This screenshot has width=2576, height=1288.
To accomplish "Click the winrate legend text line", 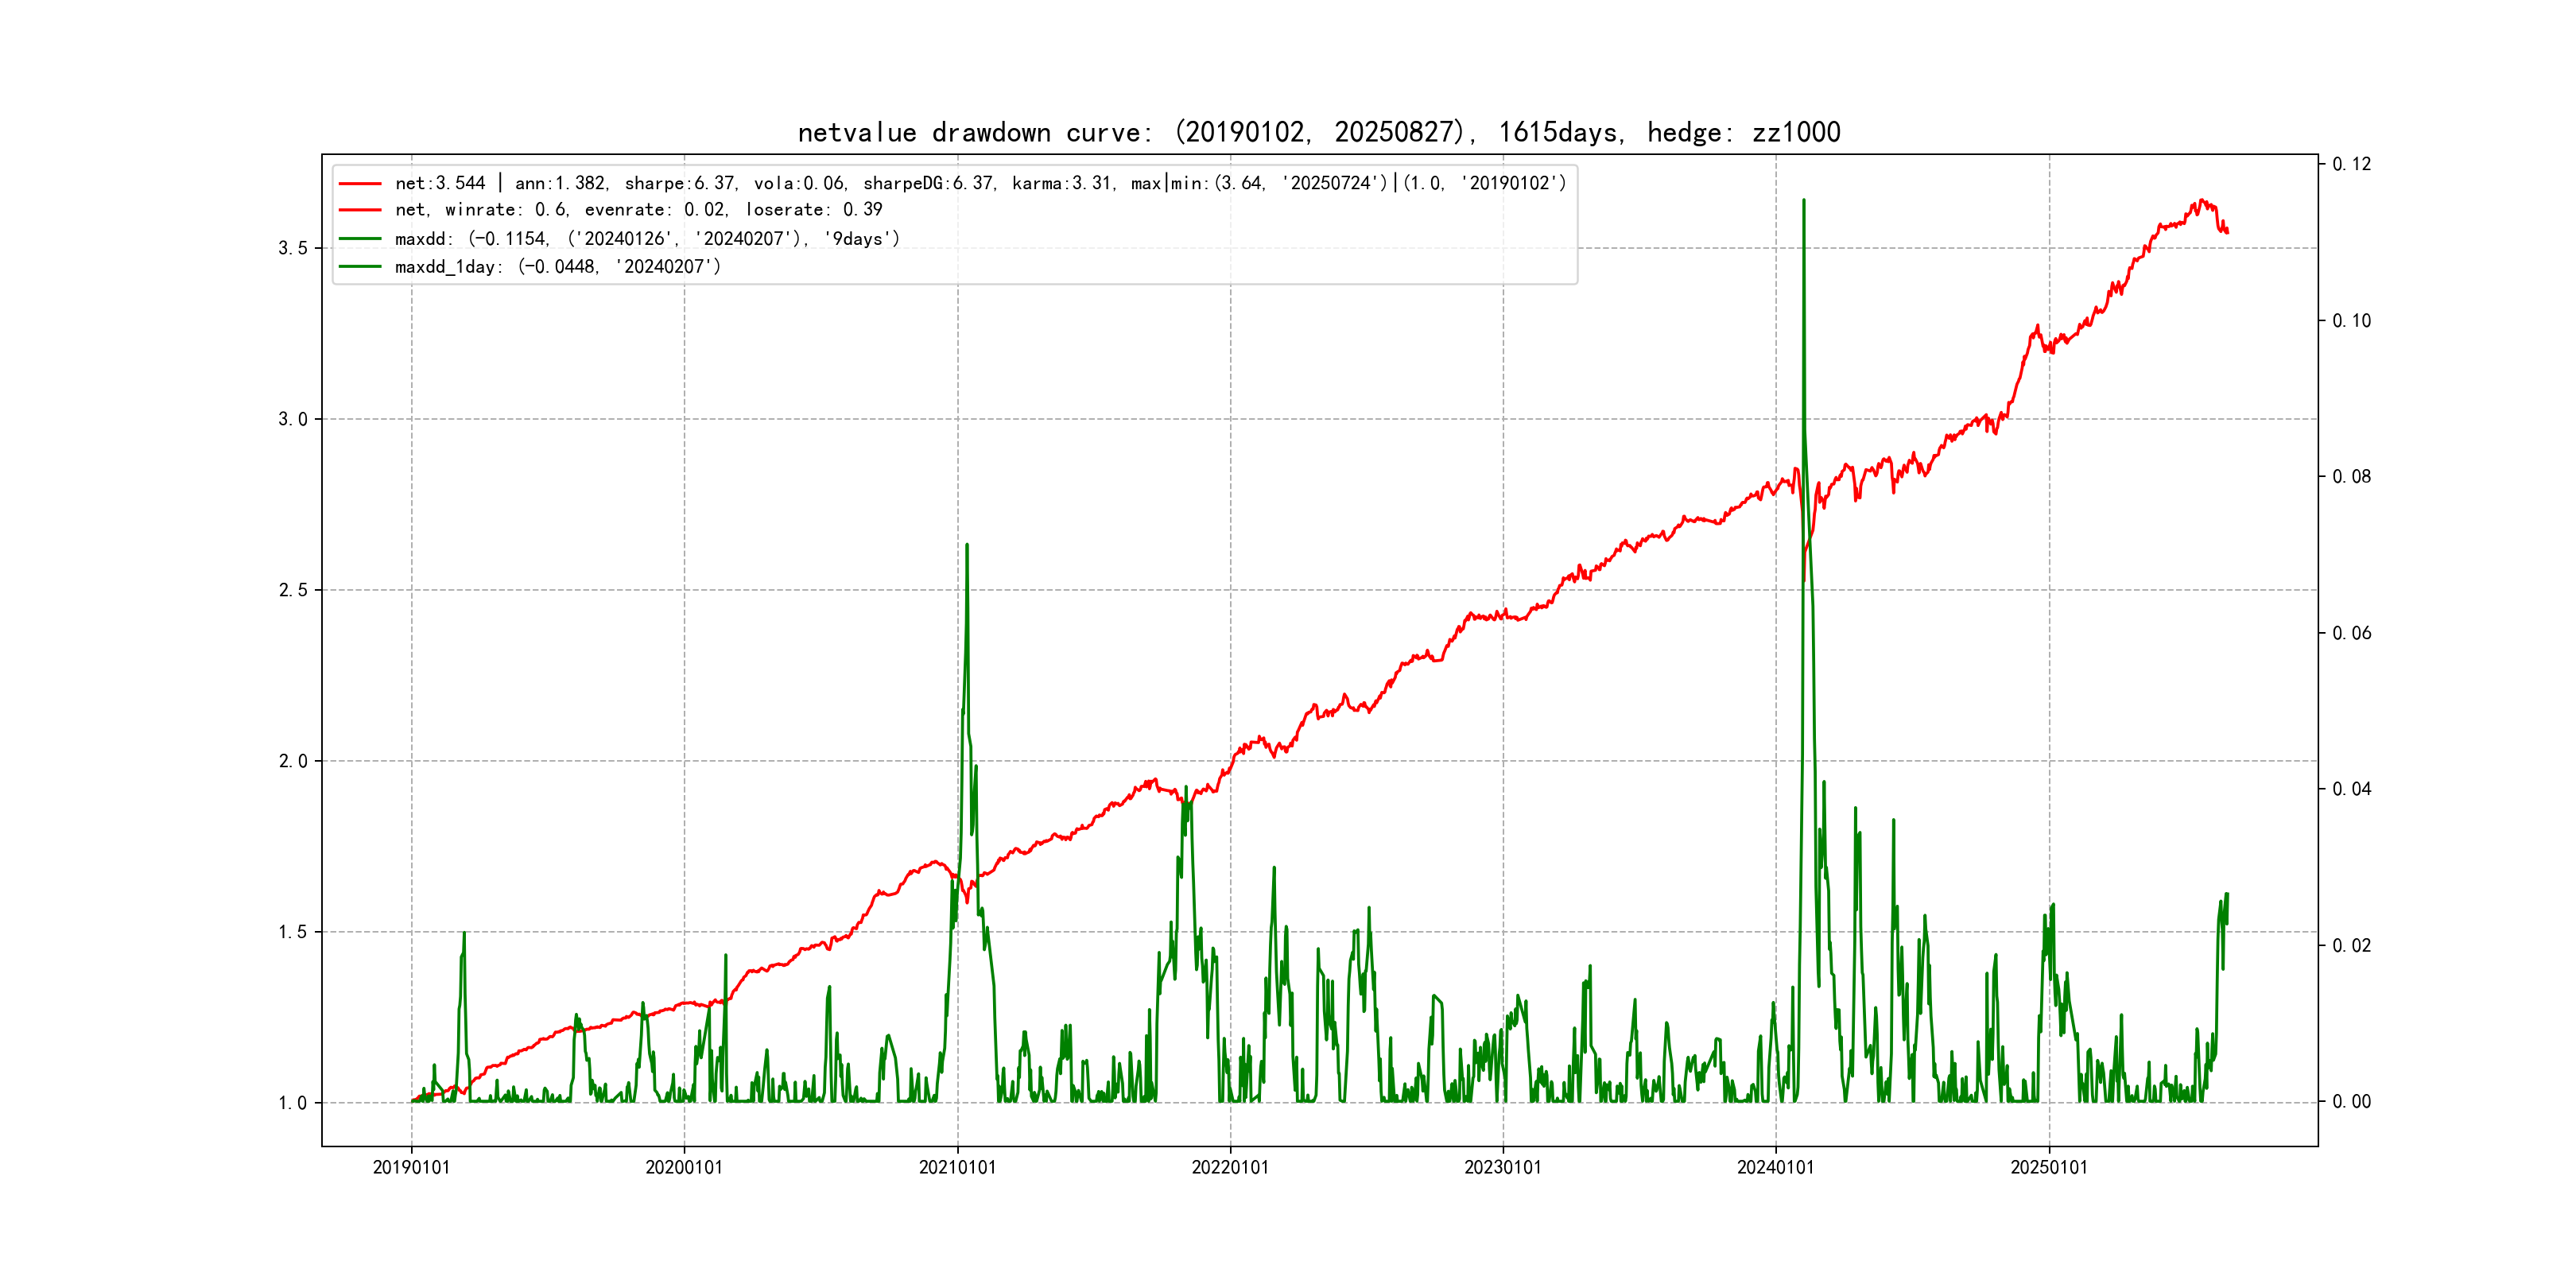I will click(x=638, y=210).
